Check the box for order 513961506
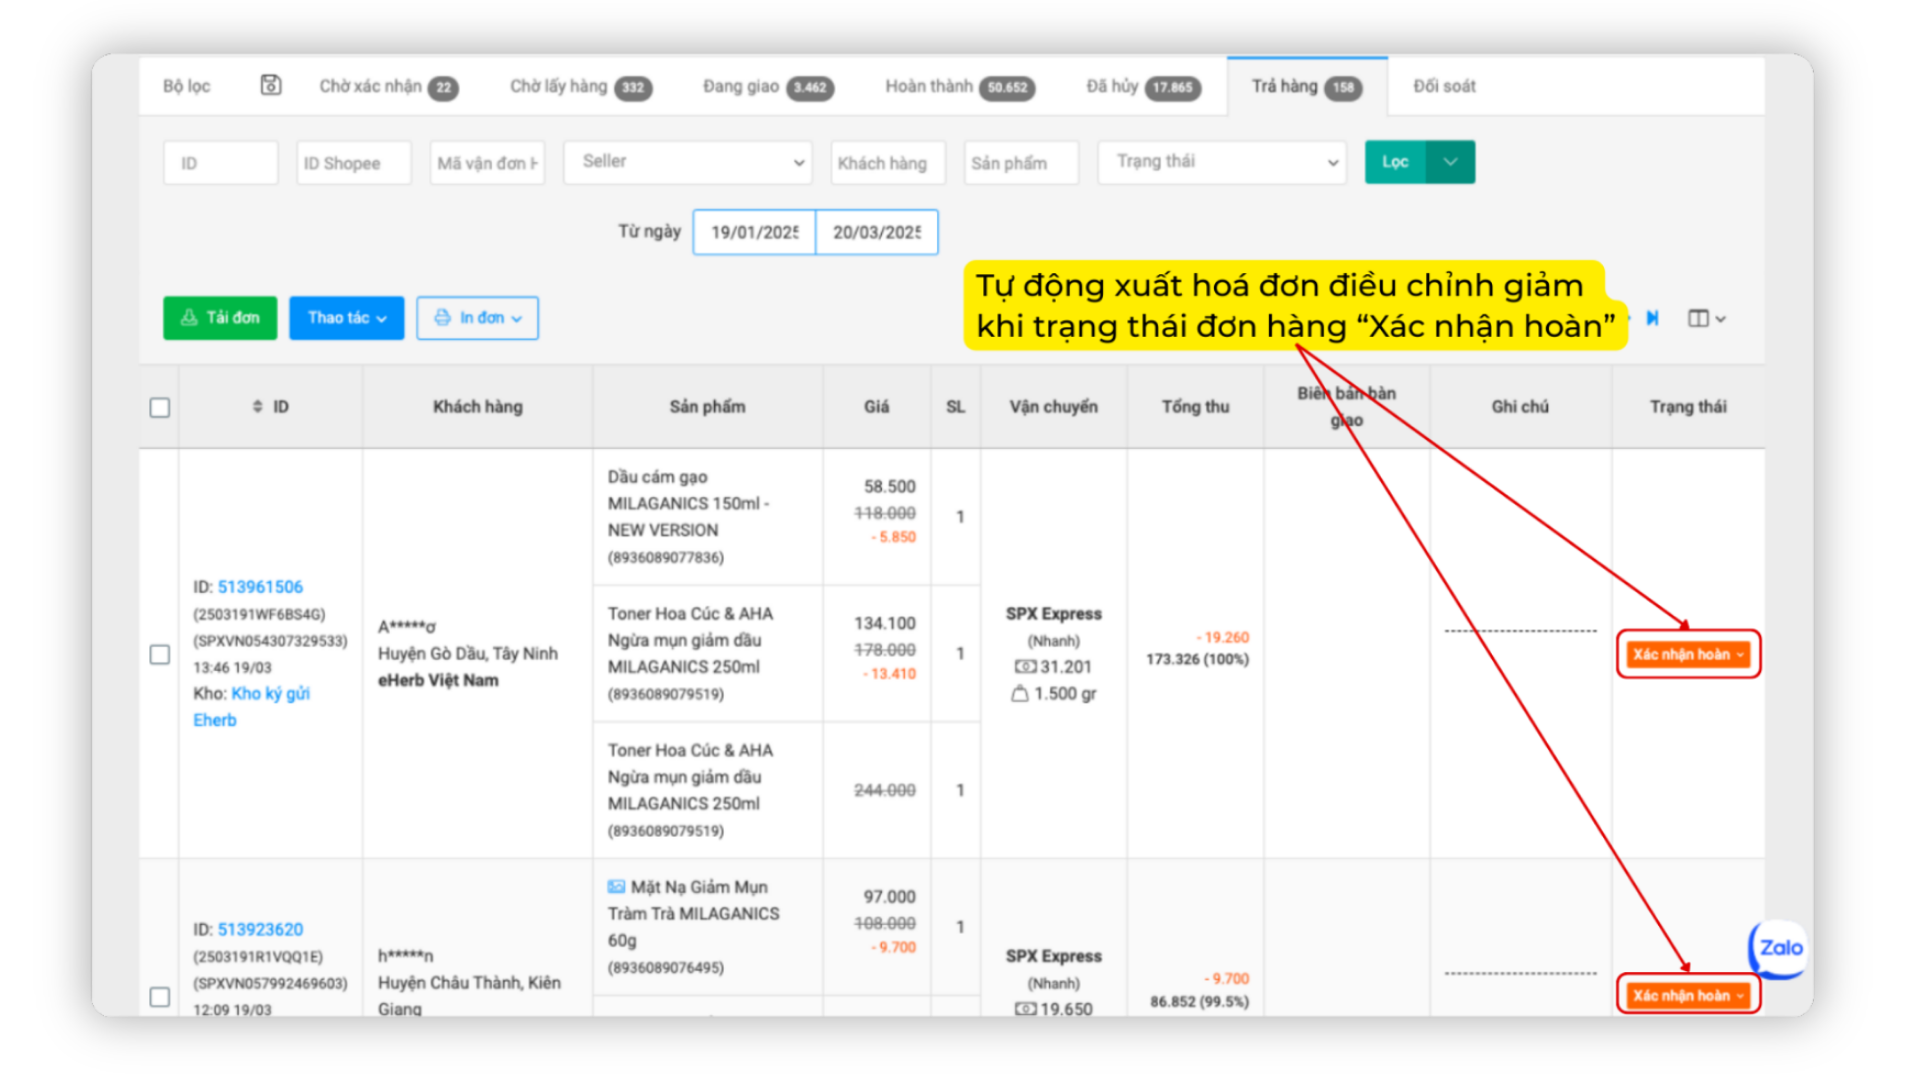 160,654
